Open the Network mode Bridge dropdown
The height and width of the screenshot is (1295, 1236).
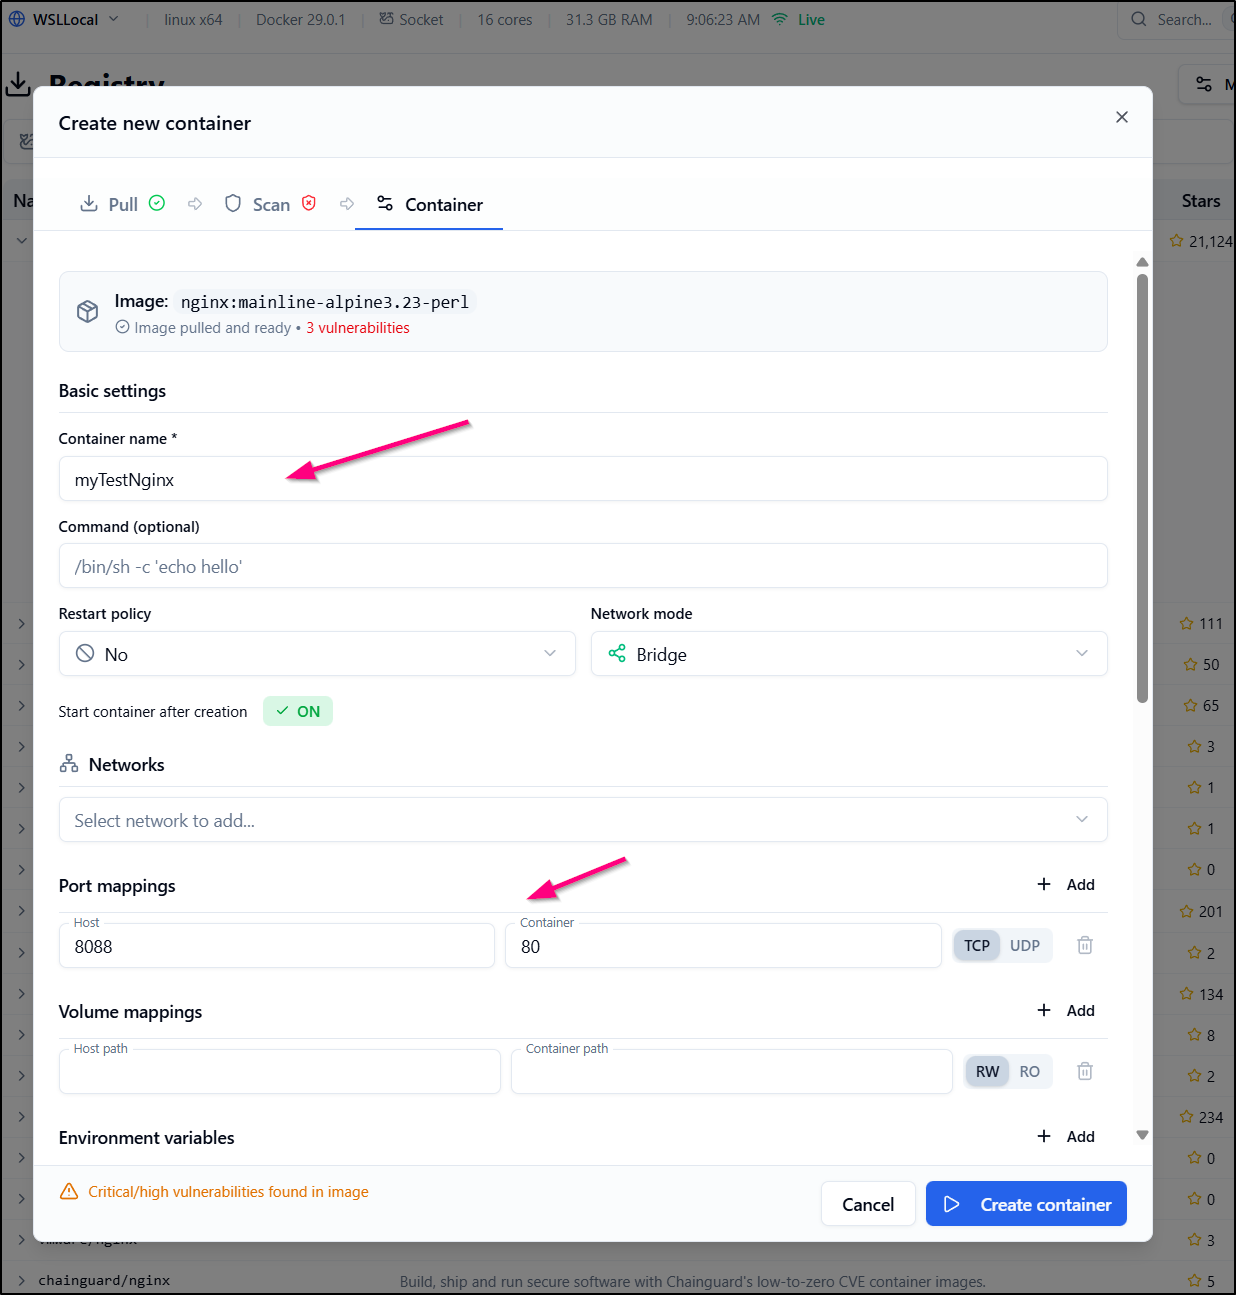coord(848,654)
